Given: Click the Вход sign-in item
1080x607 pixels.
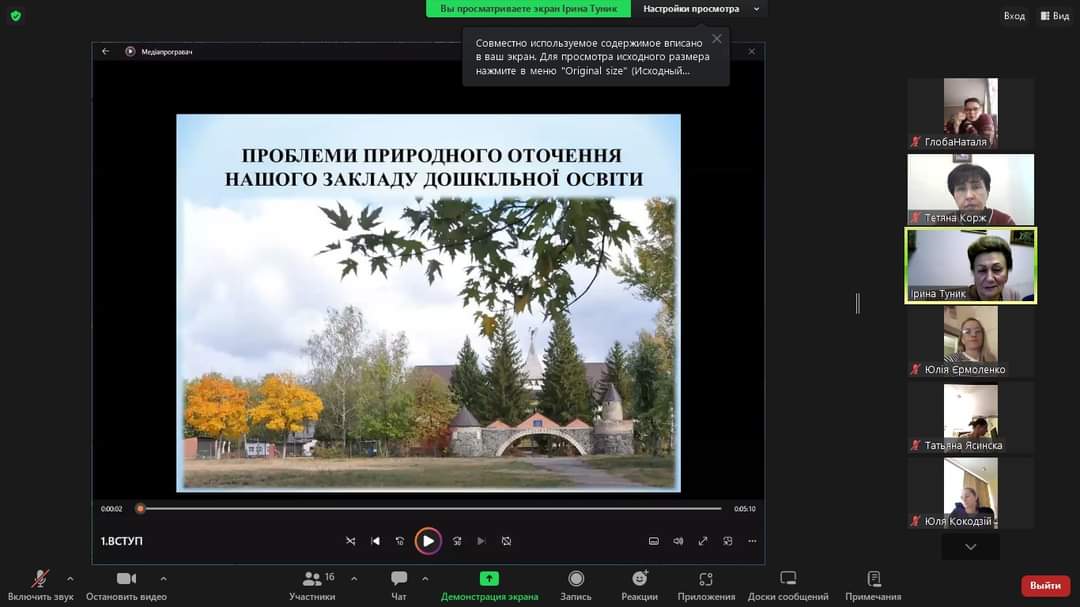Looking at the screenshot, I should click(x=1014, y=15).
